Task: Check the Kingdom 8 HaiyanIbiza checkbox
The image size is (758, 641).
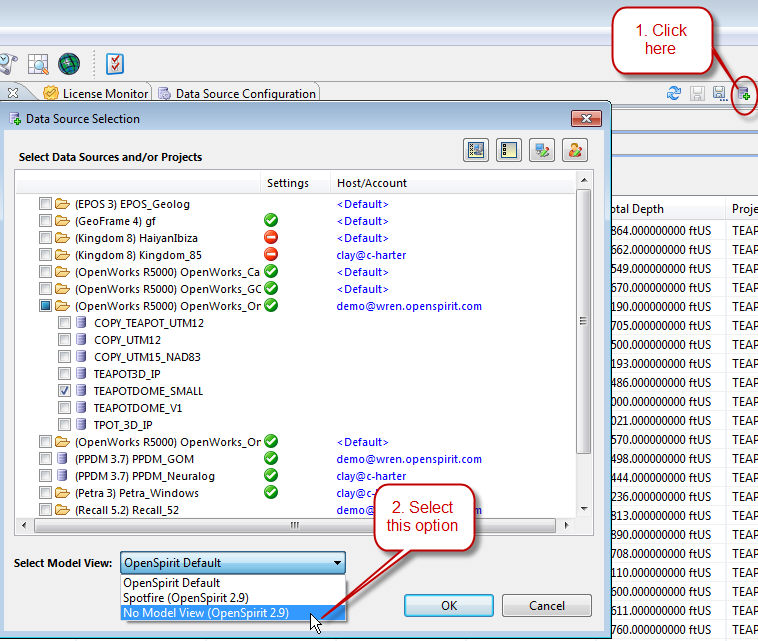Action: point(45,238)
